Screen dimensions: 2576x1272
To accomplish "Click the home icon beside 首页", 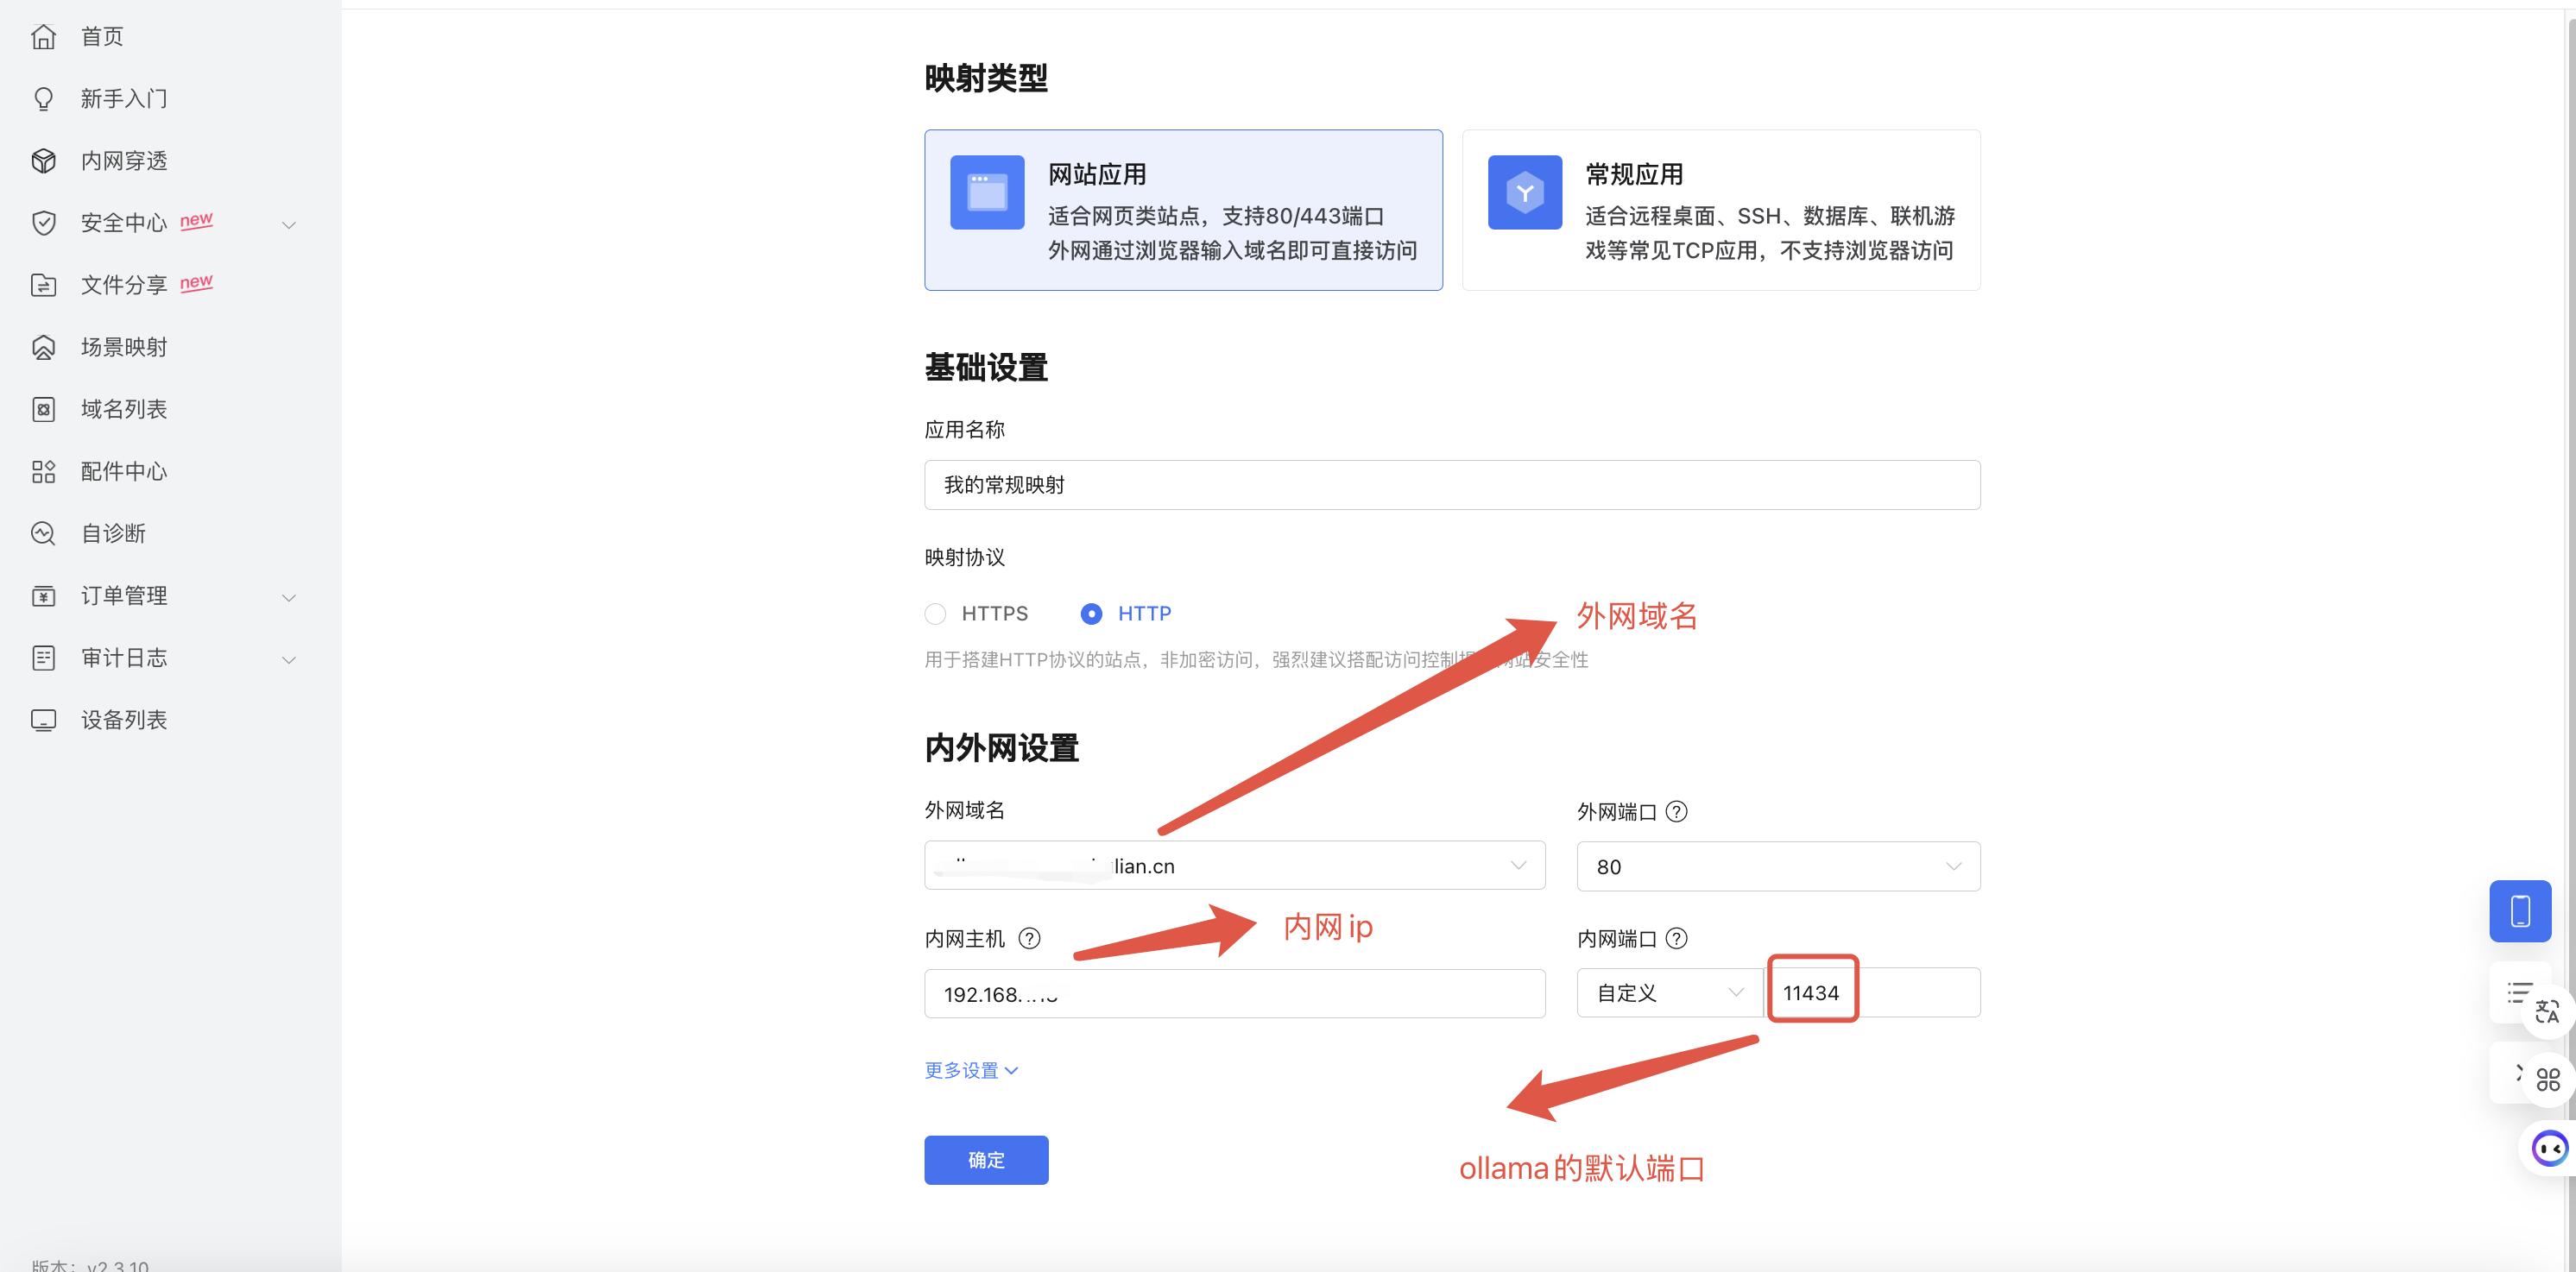I will [43, 37].
